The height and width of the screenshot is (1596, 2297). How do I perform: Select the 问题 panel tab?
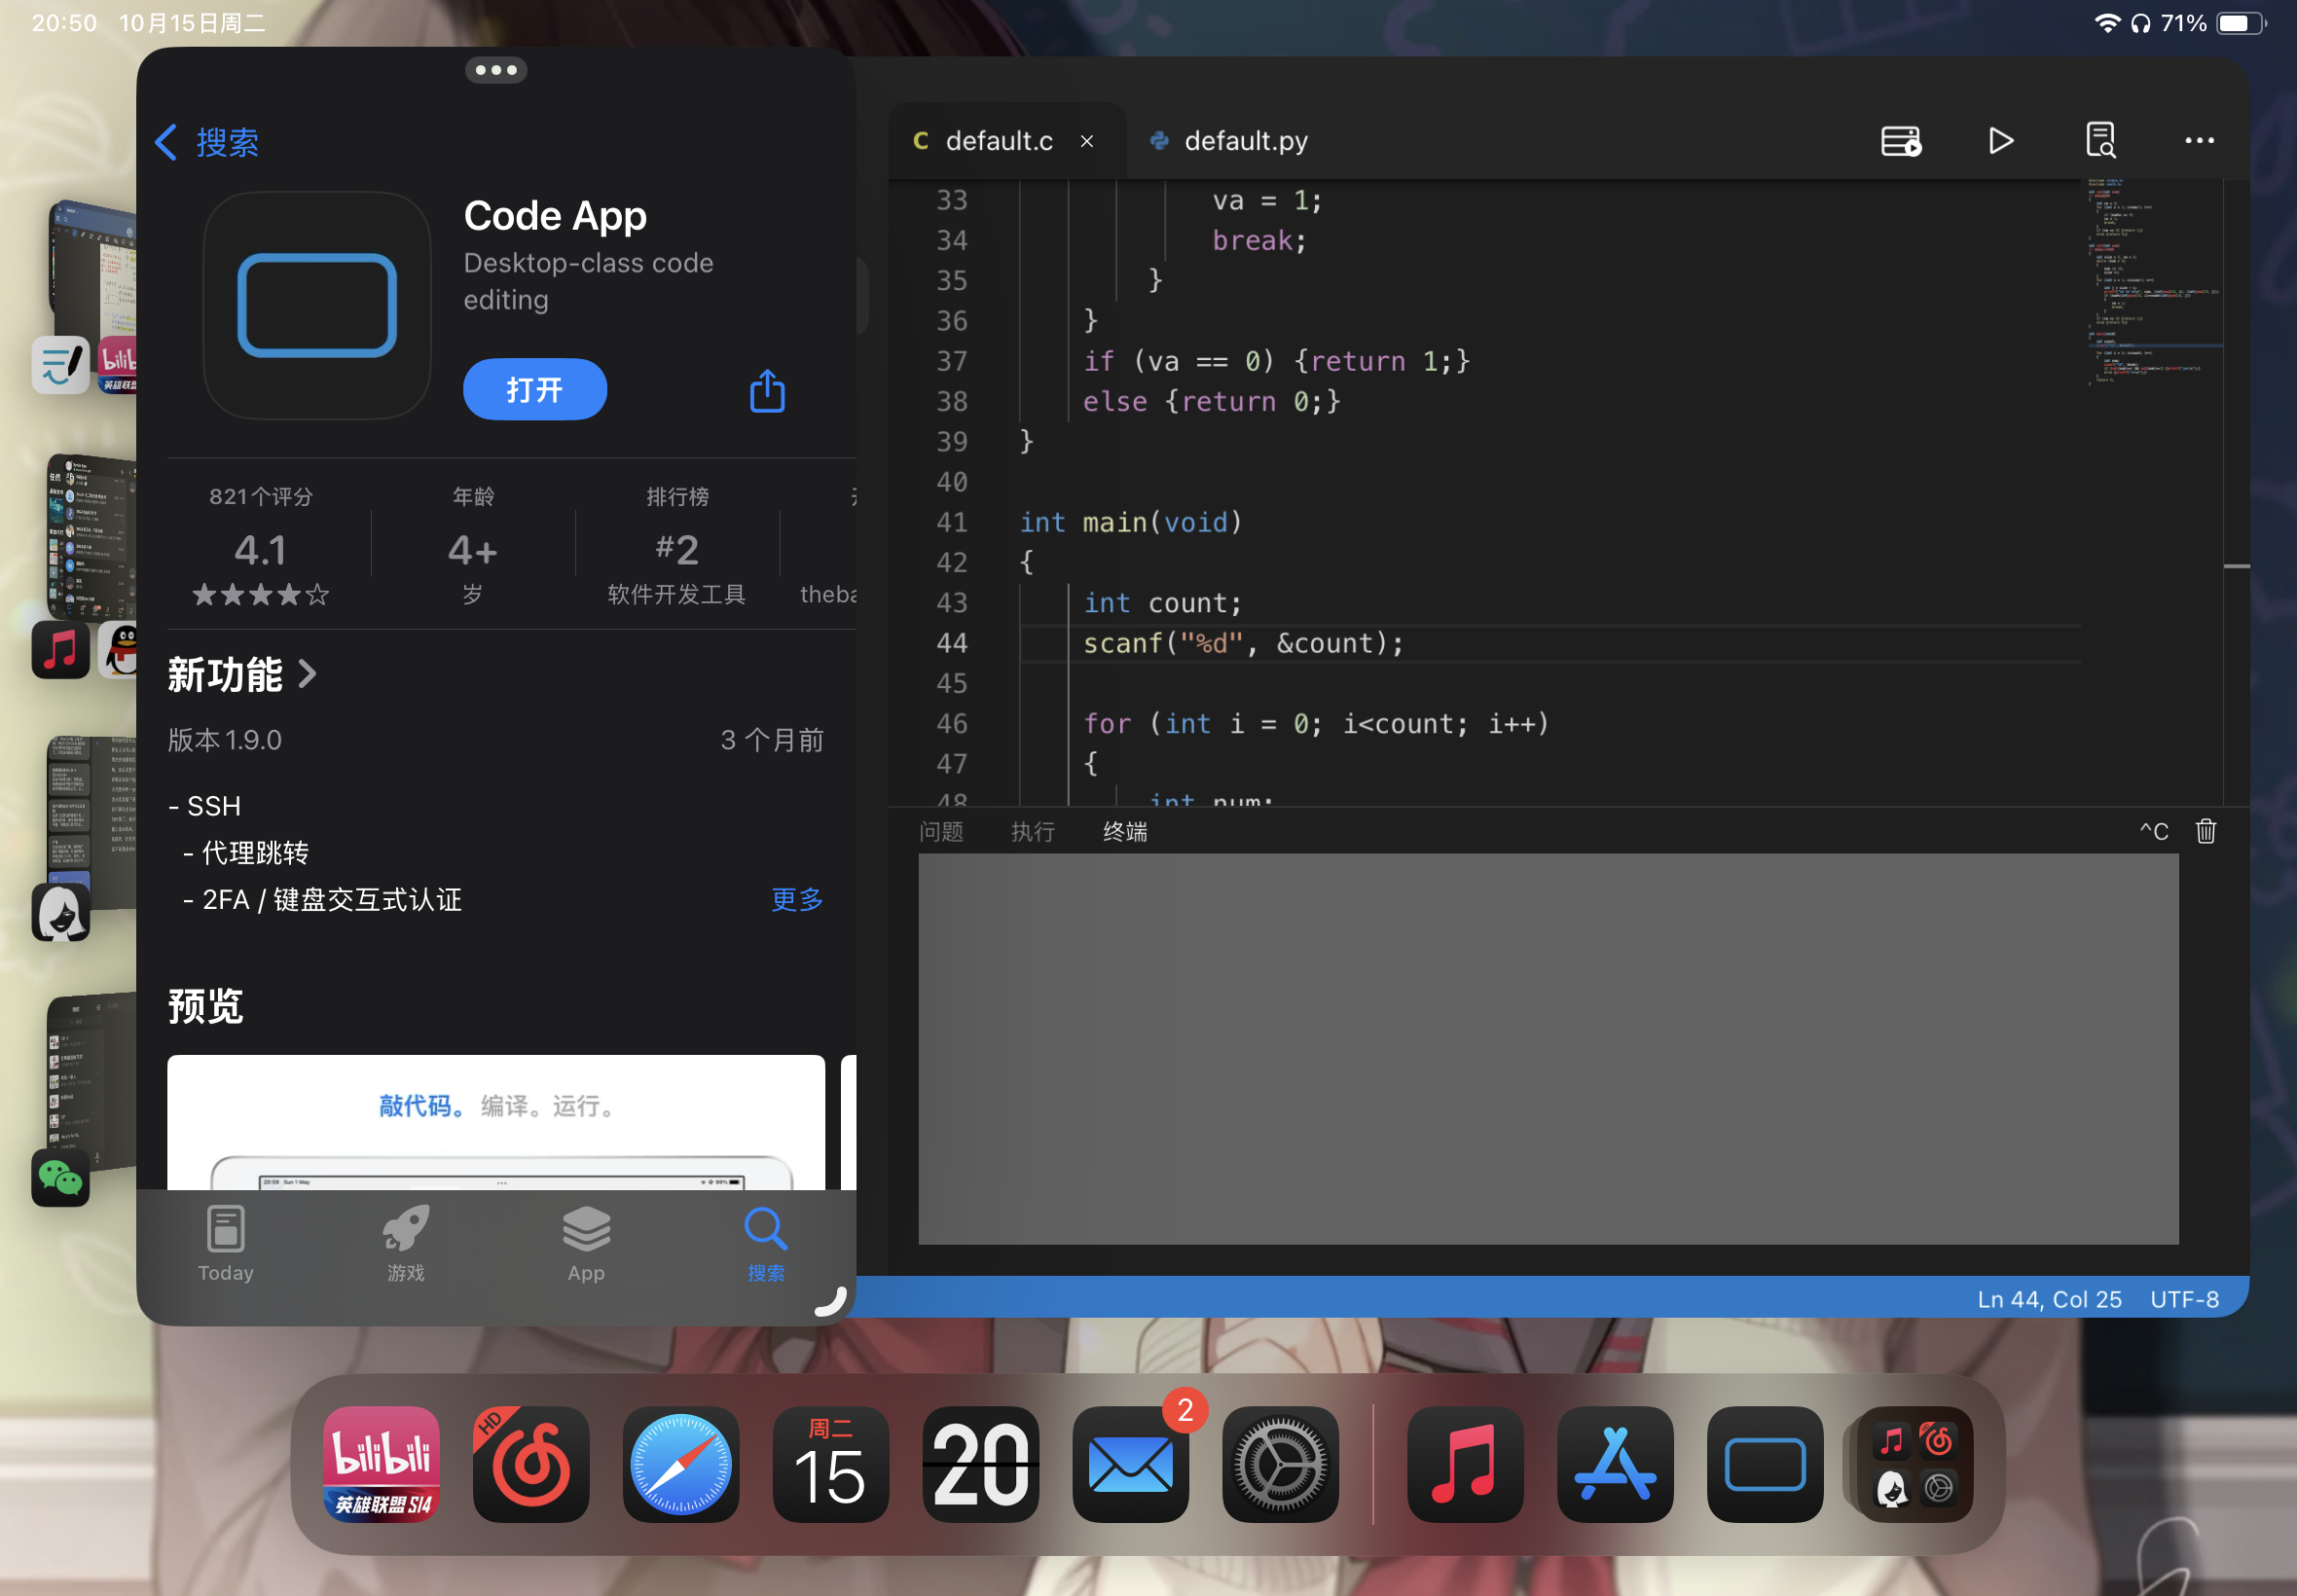941,832
